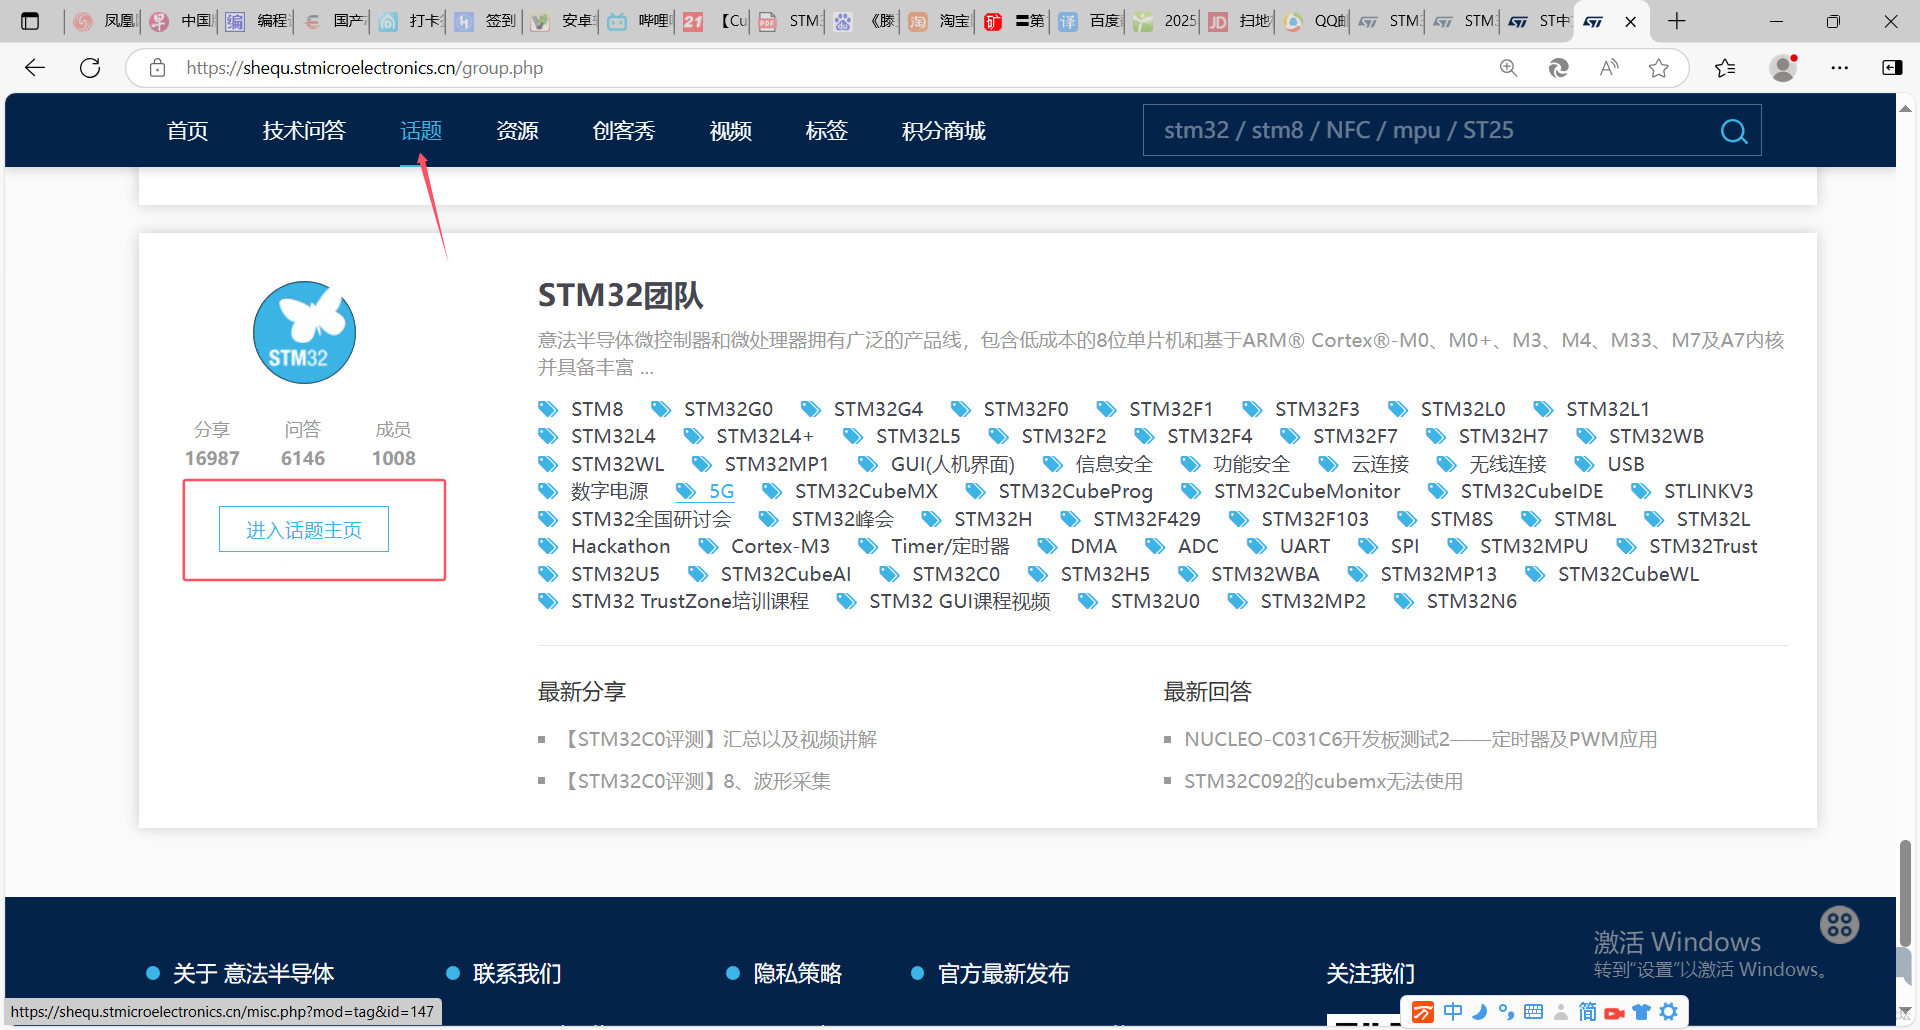Click the browser extension swirl icon

click(x=1558, y=68)
